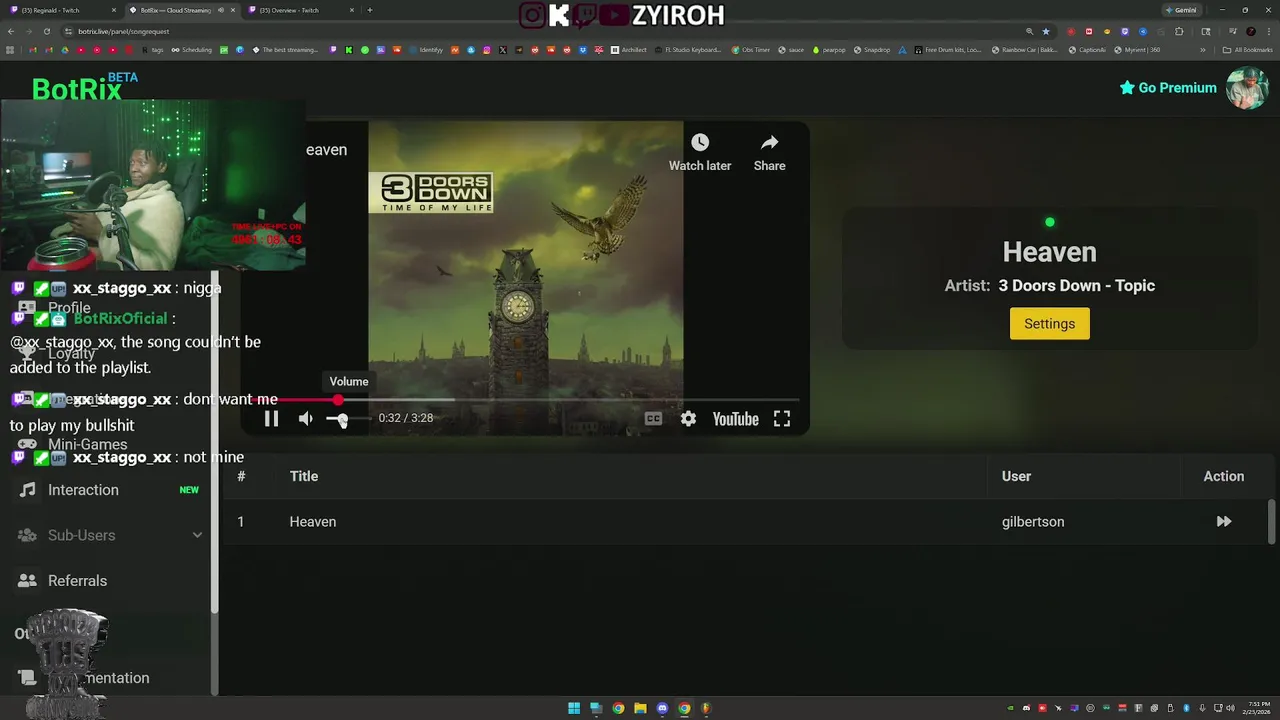Screen dimensions: 1280x720
Task: Switch to the Overview - Twitch tab
Action: (300, 10)
